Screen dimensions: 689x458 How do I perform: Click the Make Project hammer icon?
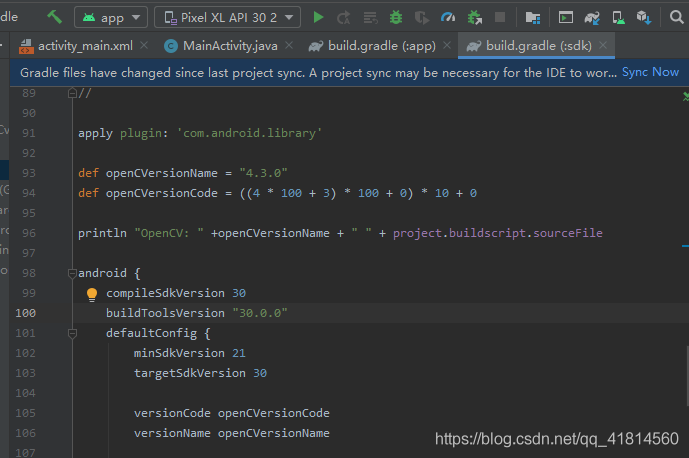54,17
